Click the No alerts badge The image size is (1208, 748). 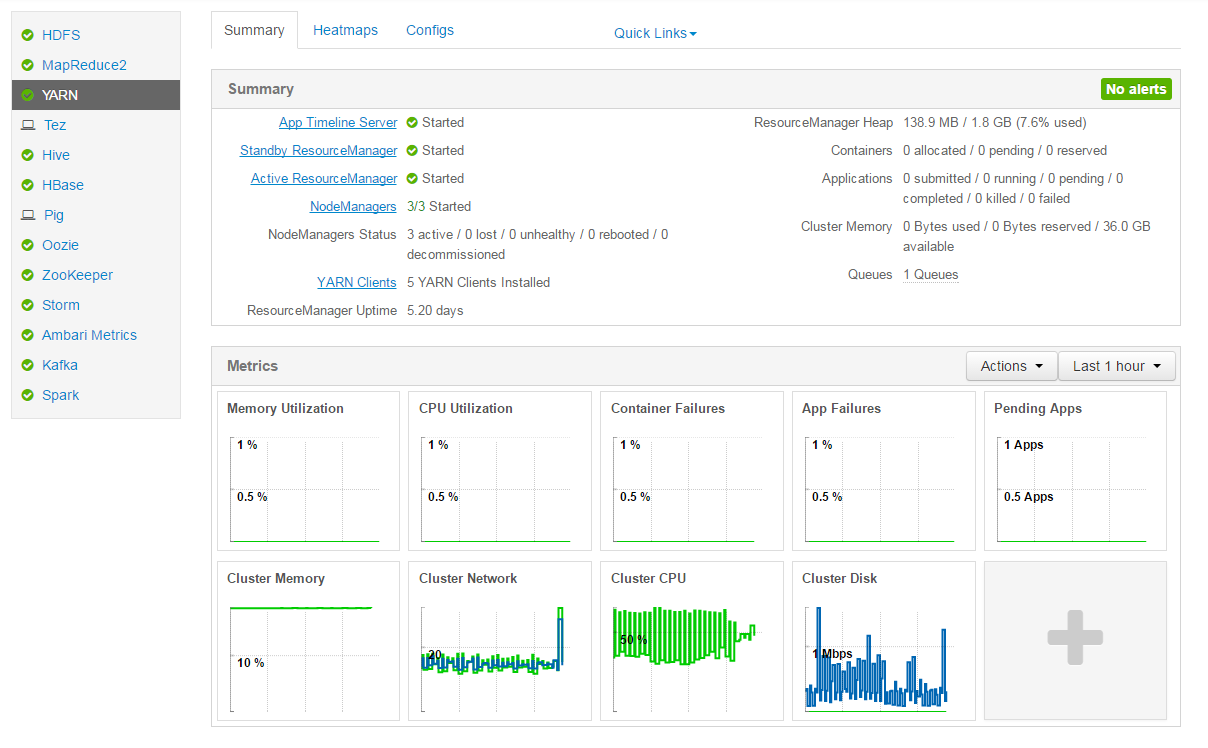pyautogui.click(x=1135, y=89)
